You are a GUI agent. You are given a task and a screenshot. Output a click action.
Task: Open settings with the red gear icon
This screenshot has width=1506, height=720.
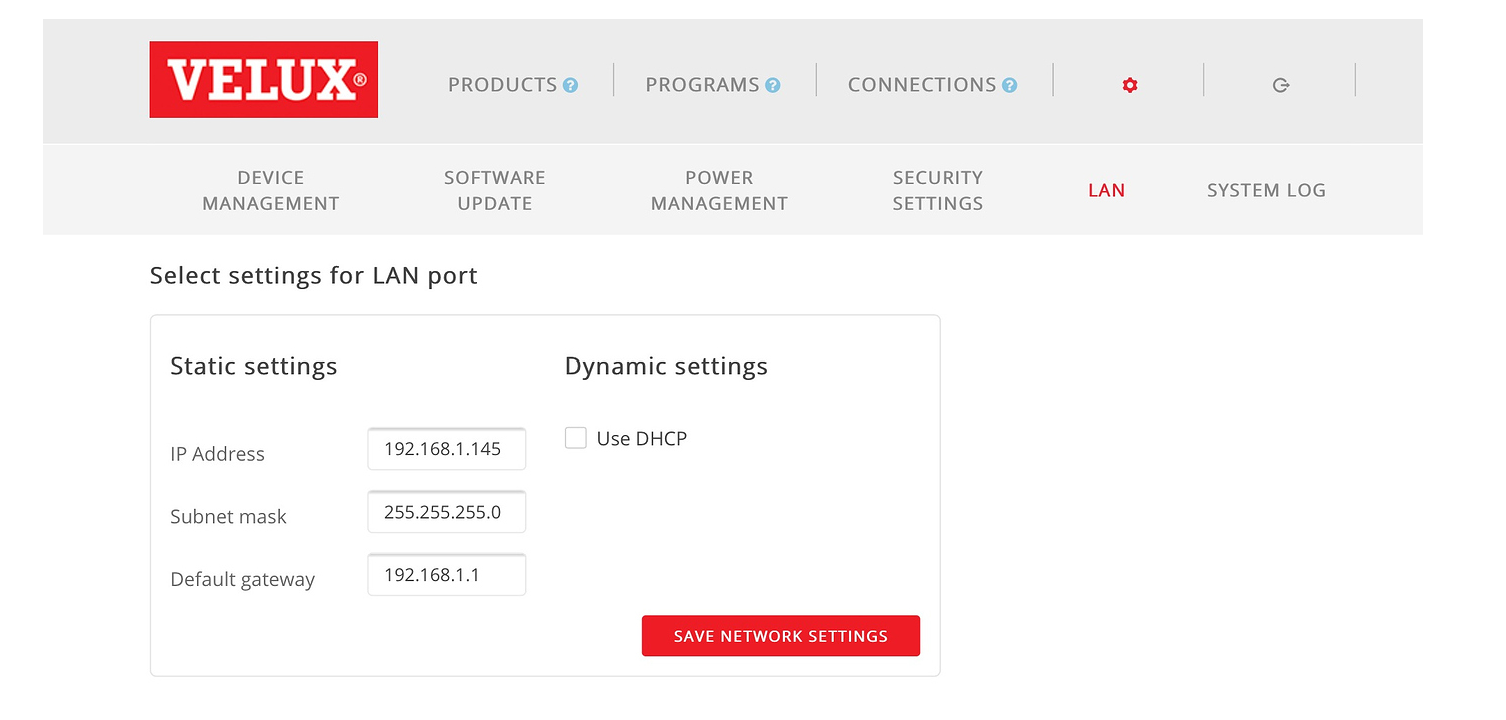[x=1130, y=86]
